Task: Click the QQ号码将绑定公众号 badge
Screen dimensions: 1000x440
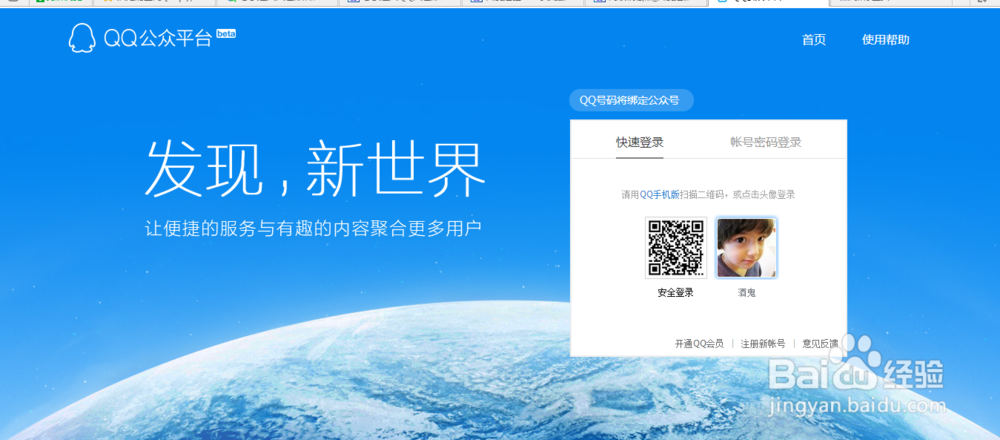Action: pos(629,100)
